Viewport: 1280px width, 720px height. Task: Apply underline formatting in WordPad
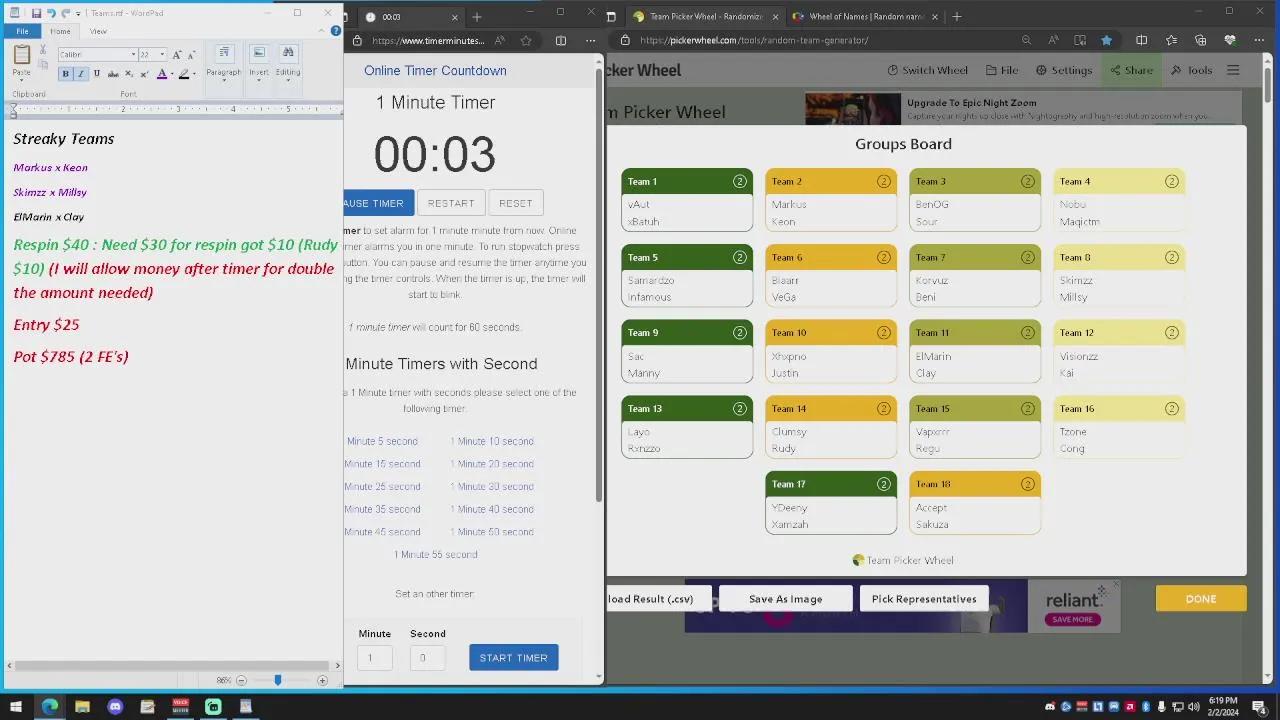pyautogui.click(x=96, y=74)
